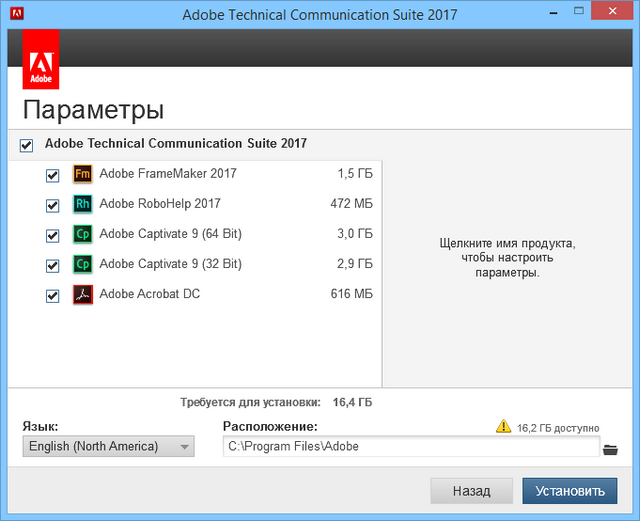Click the Adobe RoboHelp 2017 Rh icon
The width and height of the screenshot is (640, 521).
[x=83, y=204]
